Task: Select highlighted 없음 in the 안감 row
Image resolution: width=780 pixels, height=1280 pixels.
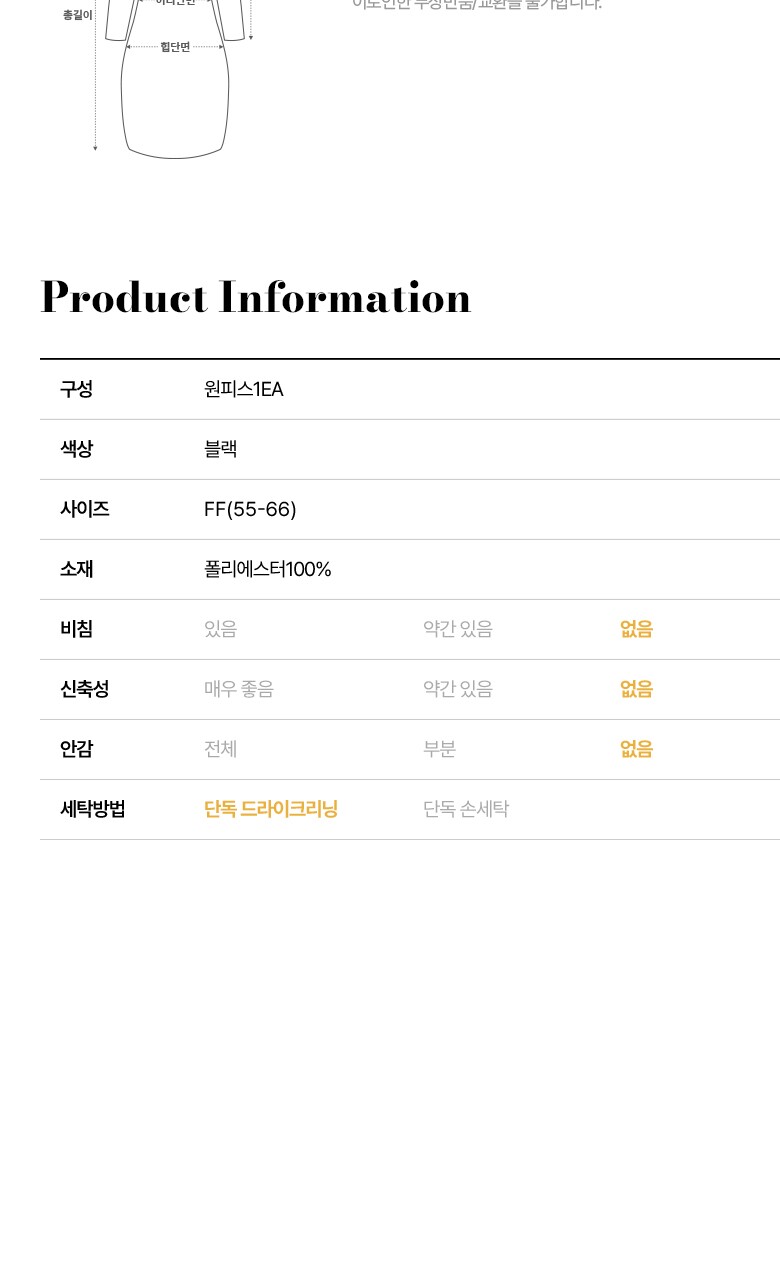Action: point(636,749)
